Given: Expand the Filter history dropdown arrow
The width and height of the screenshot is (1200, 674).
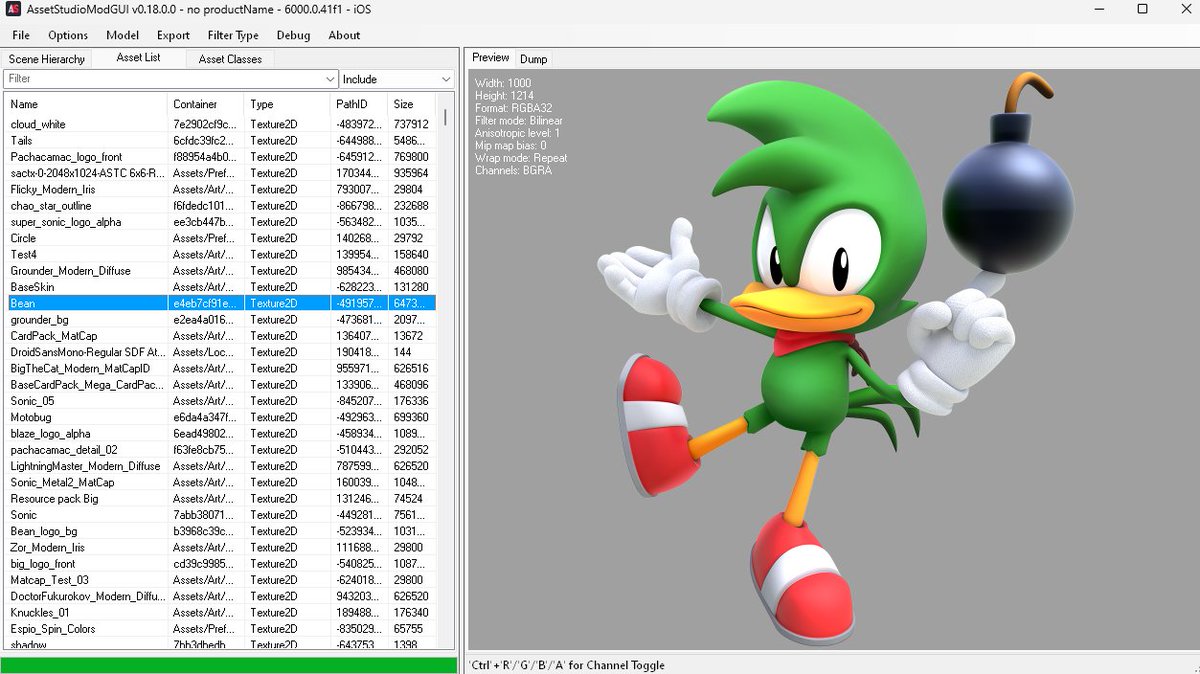Looking at the screenshot, I should (x=331, y=79).
